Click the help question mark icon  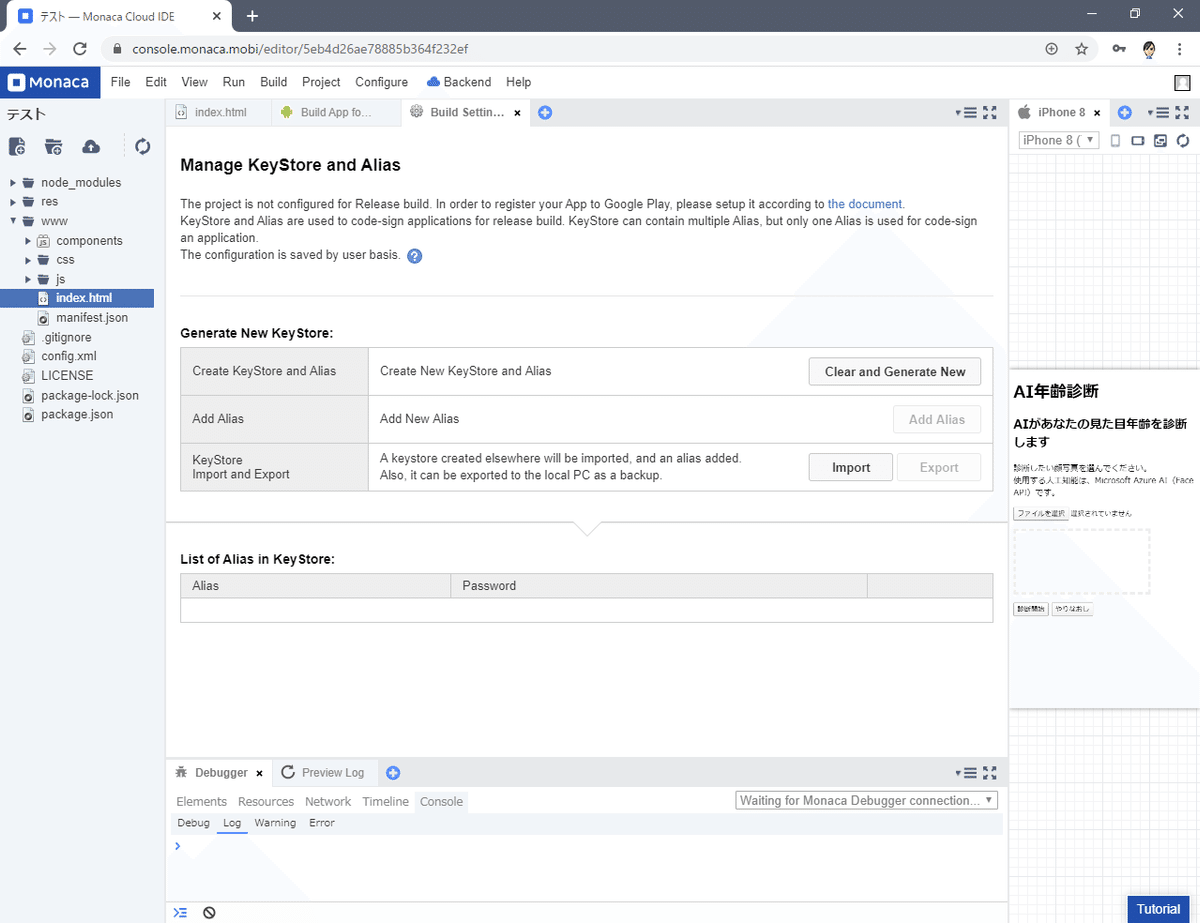pos(415,256)
